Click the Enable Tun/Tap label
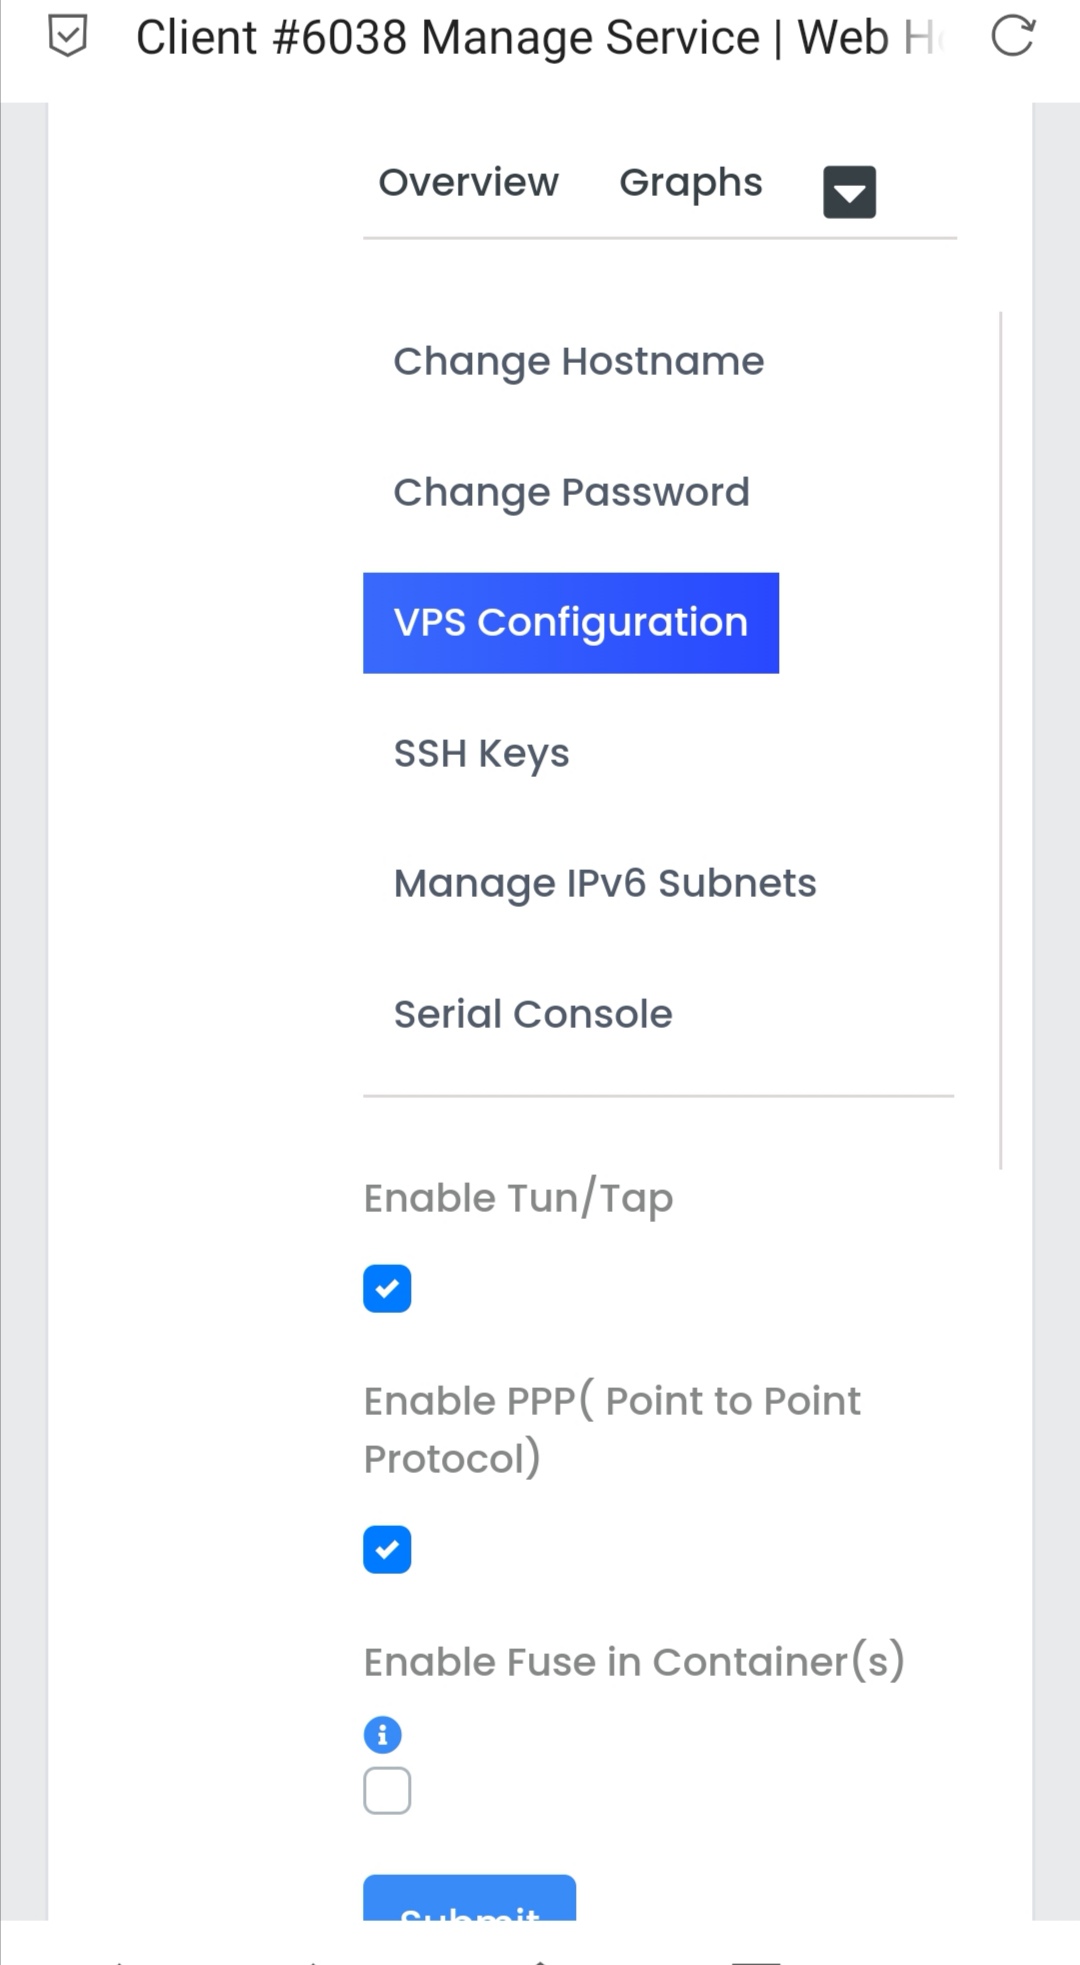1080x1965 pixels. point(518,1198)
